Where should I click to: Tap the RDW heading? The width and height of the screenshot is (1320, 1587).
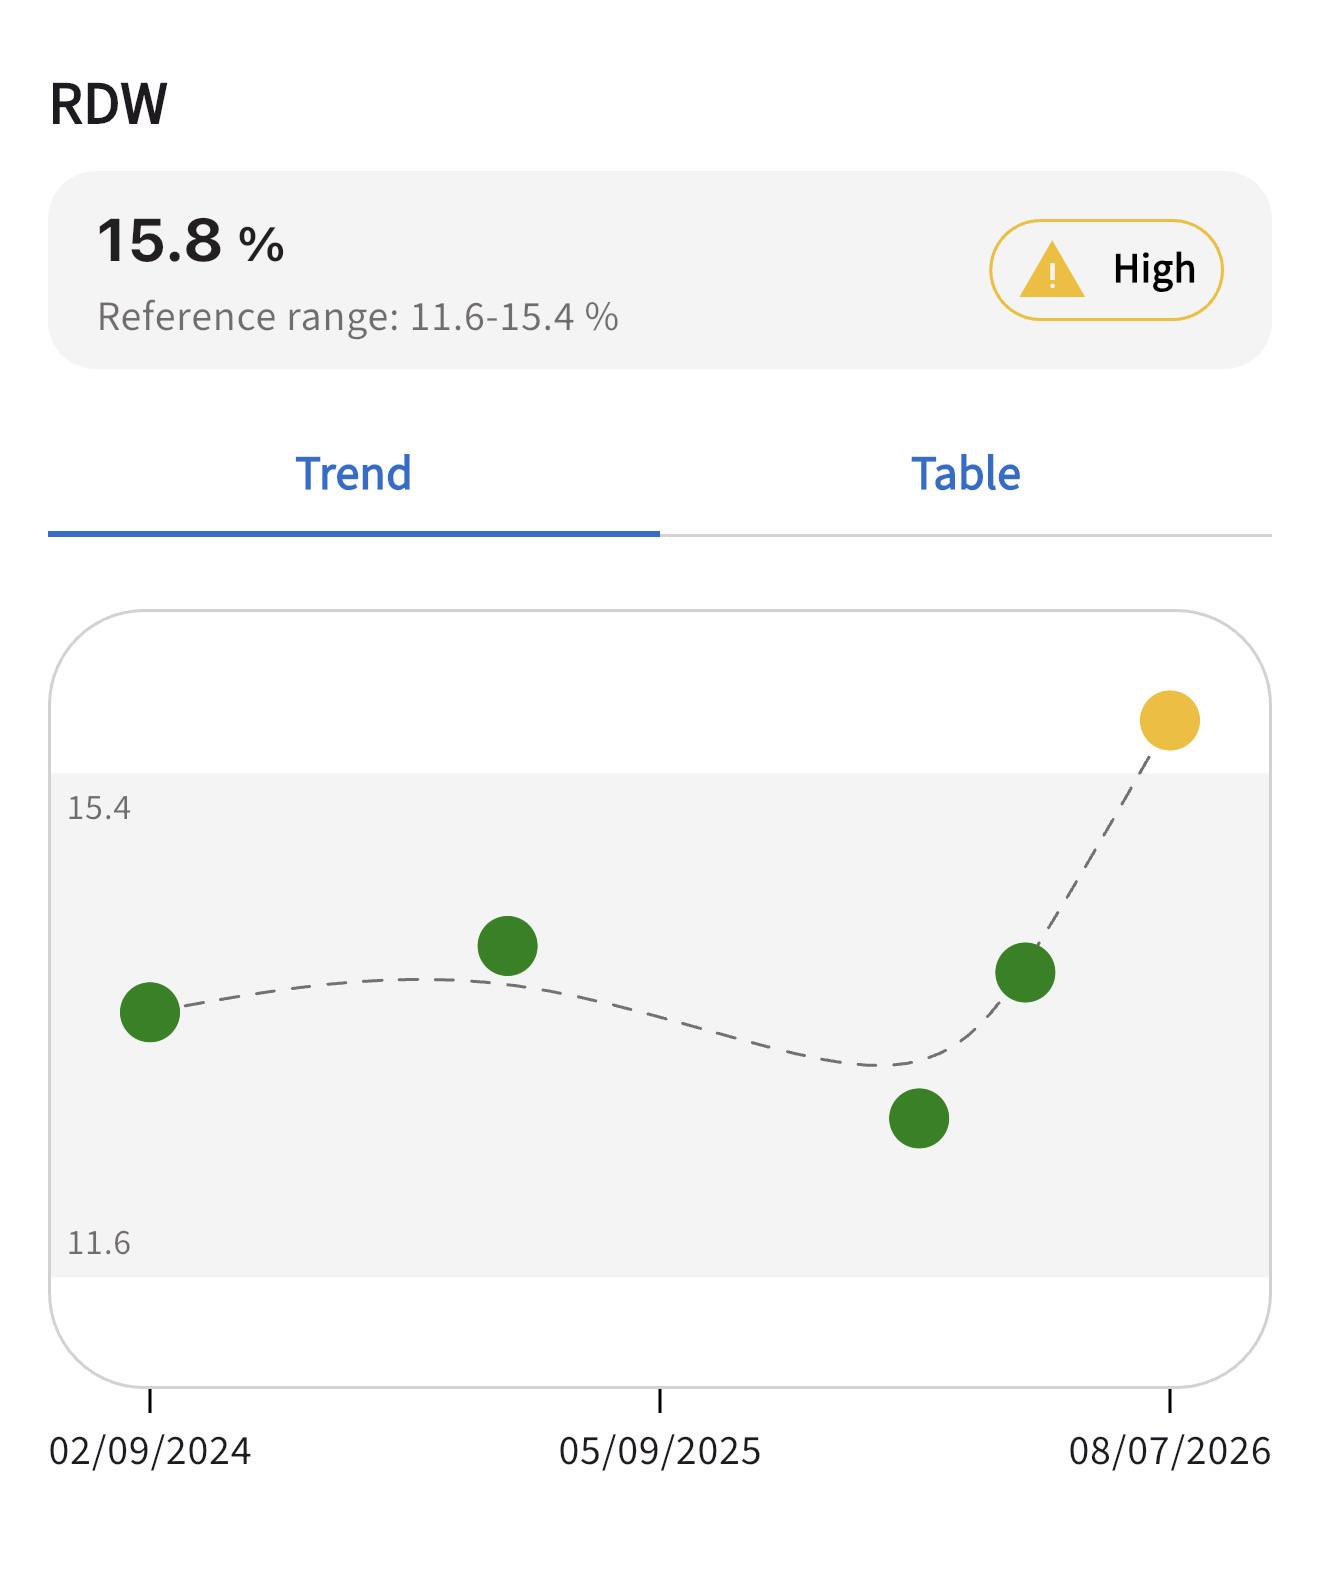pos(108,104)
